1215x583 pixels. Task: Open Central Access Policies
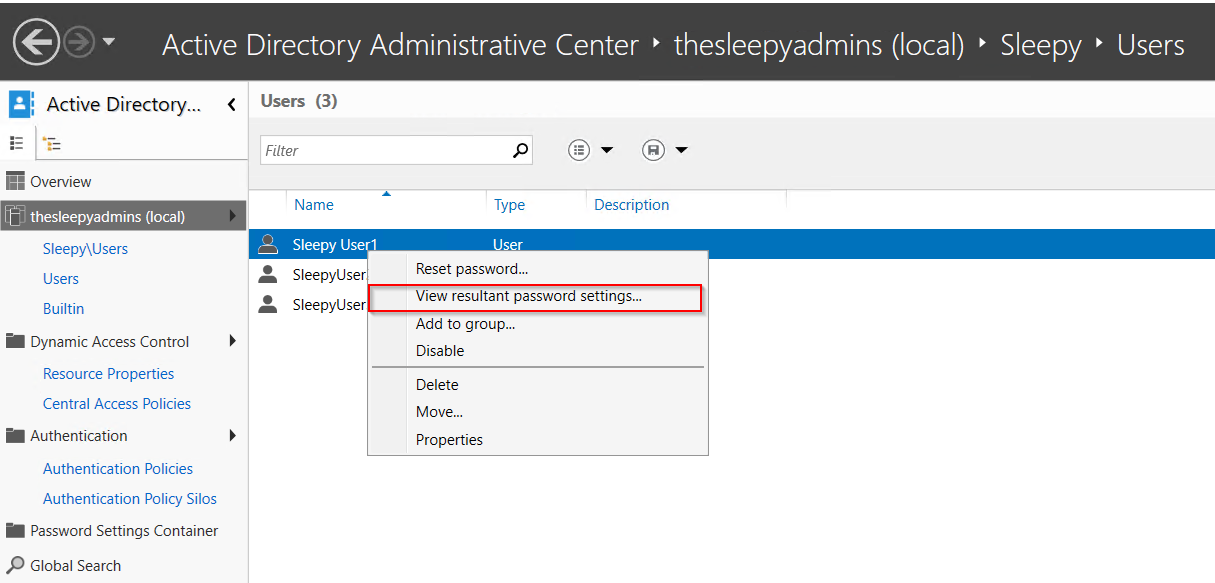tap(117, 403)
